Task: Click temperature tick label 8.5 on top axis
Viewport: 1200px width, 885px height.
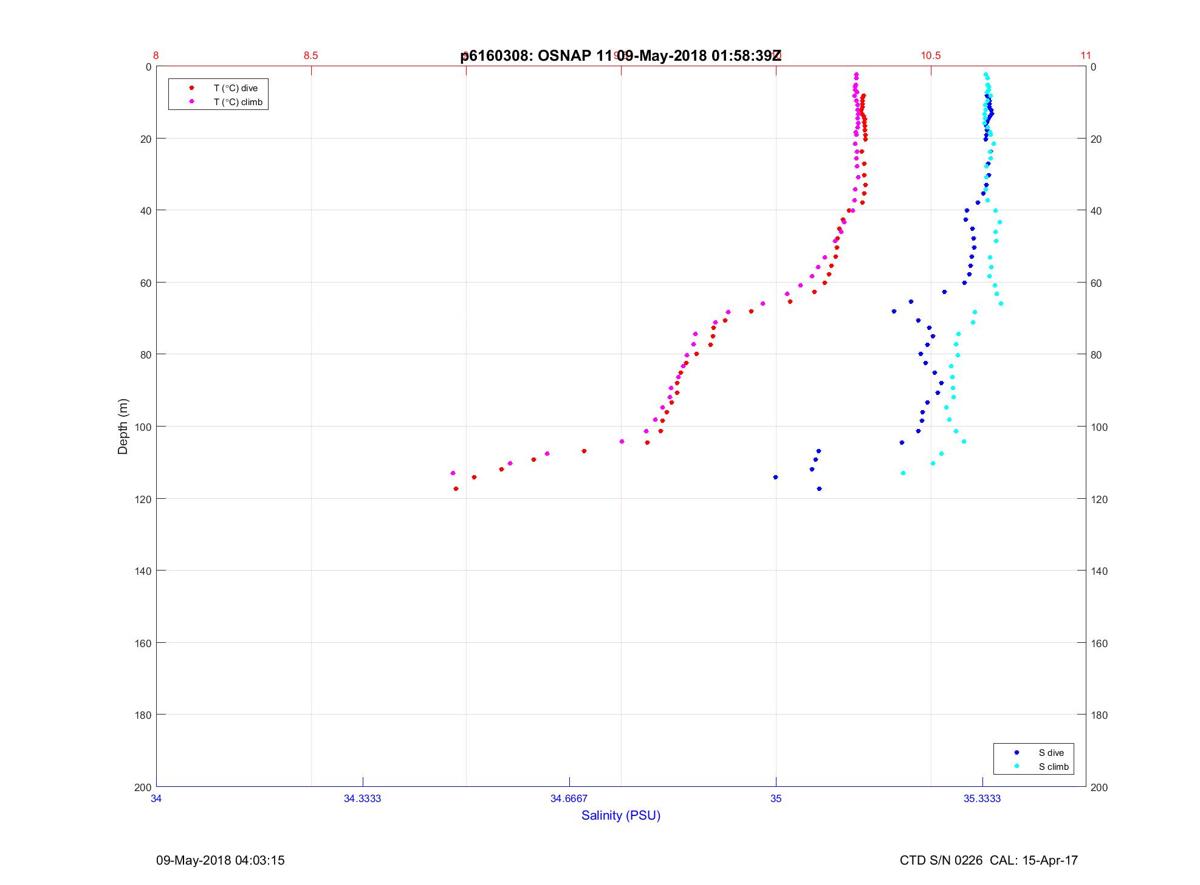Action: pyautogui.click(x=311, y=56)
